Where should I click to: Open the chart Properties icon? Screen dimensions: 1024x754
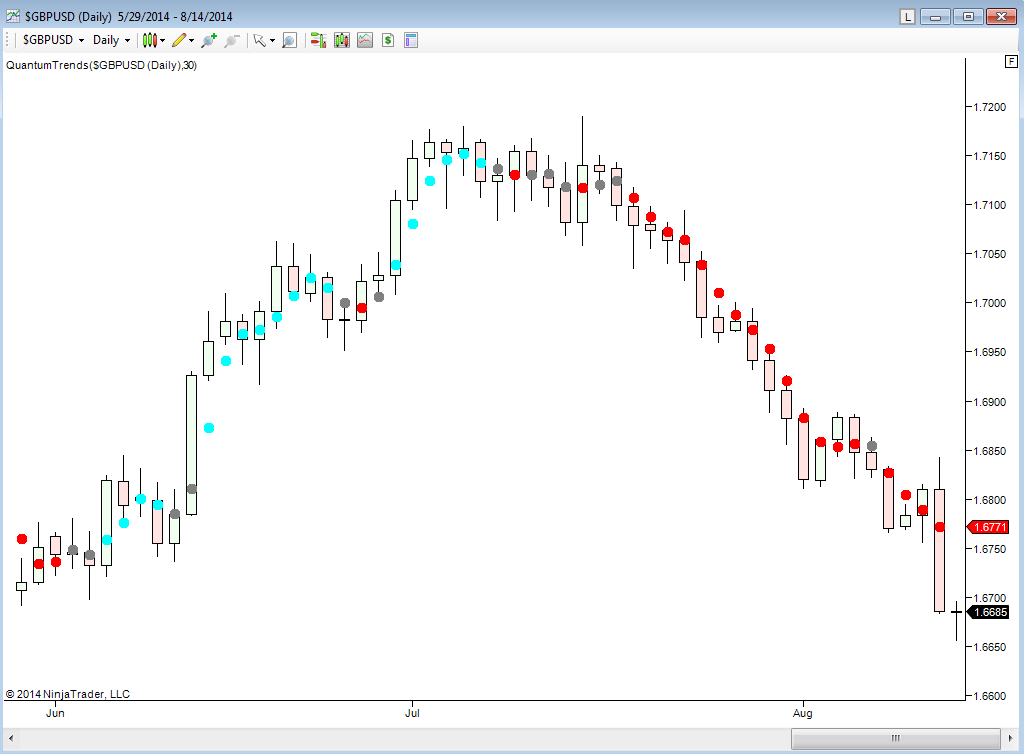[411, 40]
